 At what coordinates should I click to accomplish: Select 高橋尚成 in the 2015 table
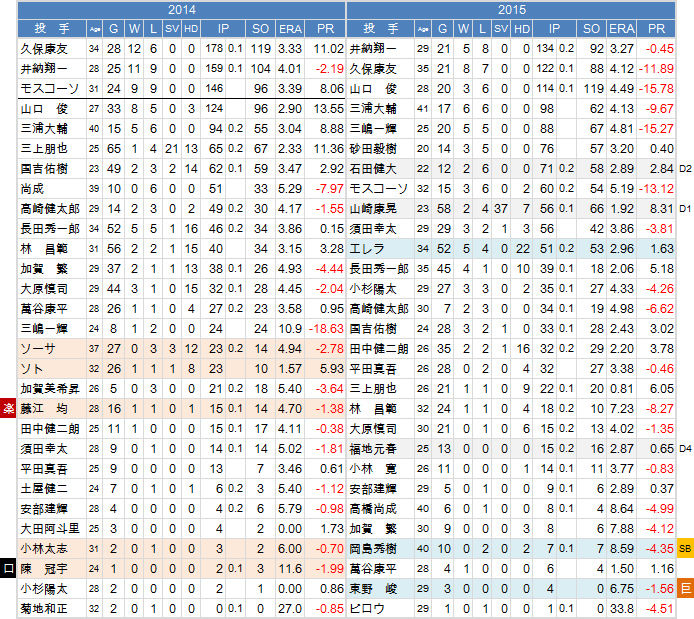pos(373,509)
